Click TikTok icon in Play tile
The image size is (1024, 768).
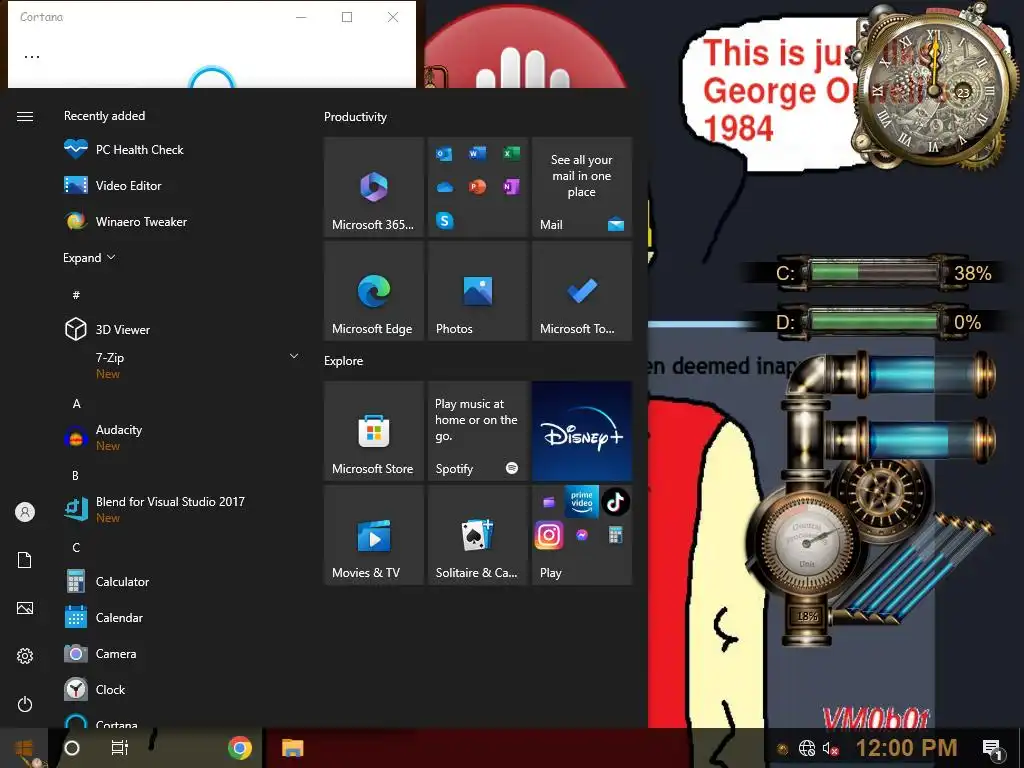tap(615, 502)
